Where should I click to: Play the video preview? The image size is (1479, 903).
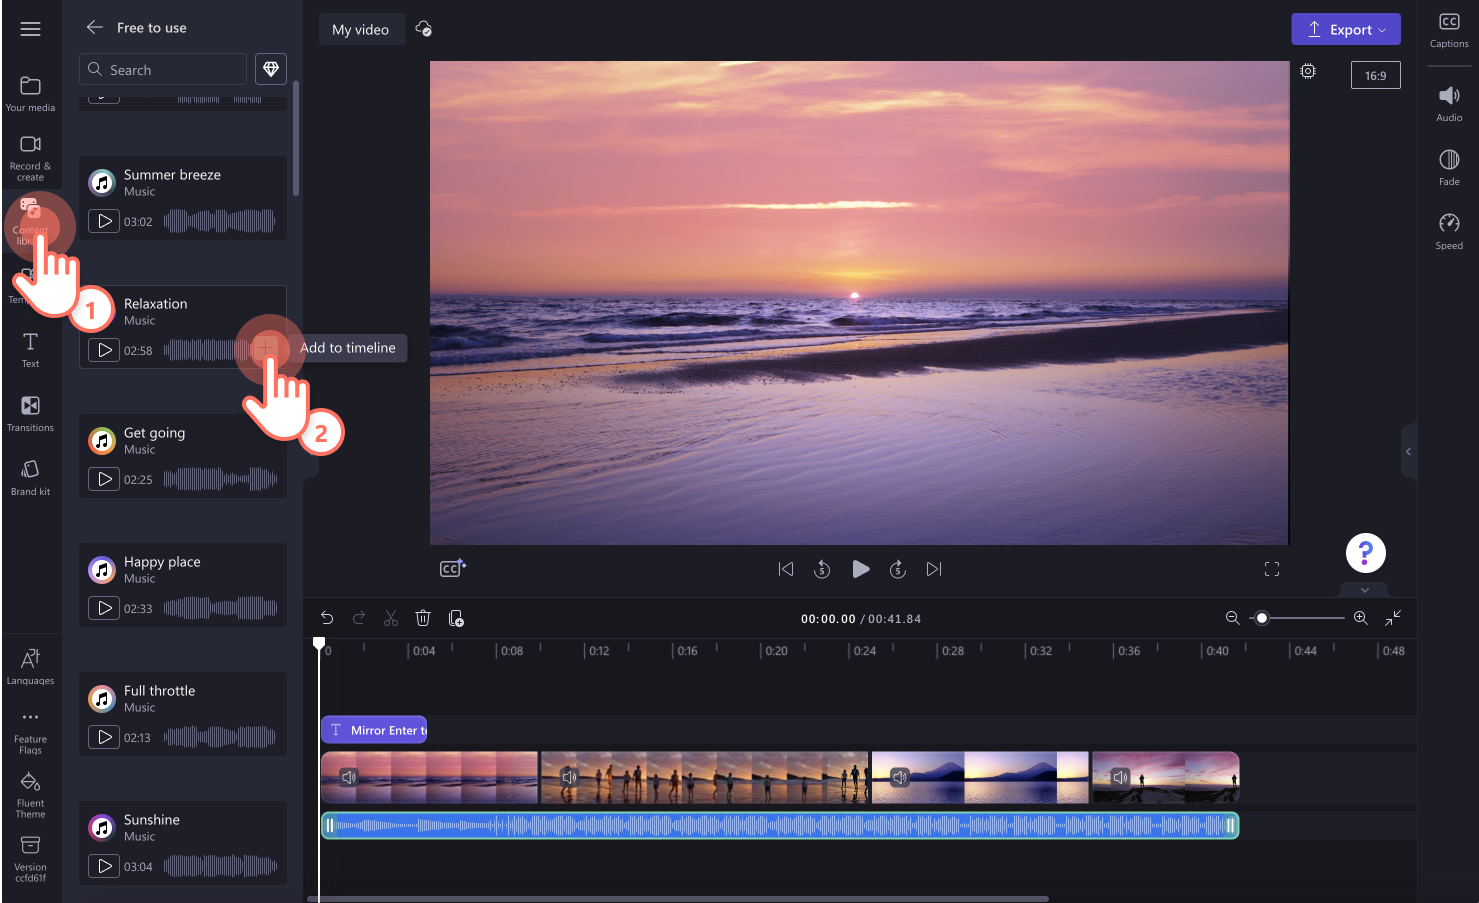[x=860, y=569]
